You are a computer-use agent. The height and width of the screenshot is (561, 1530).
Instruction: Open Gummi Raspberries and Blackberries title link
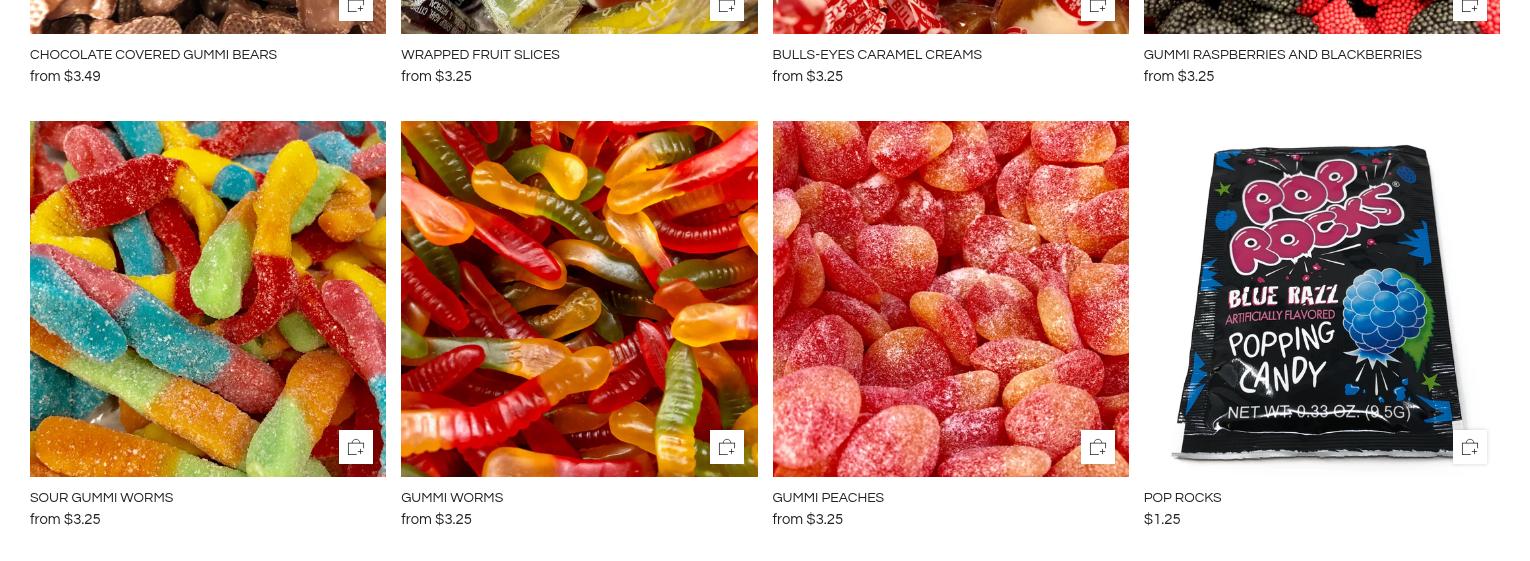(x=1282, y=55)
